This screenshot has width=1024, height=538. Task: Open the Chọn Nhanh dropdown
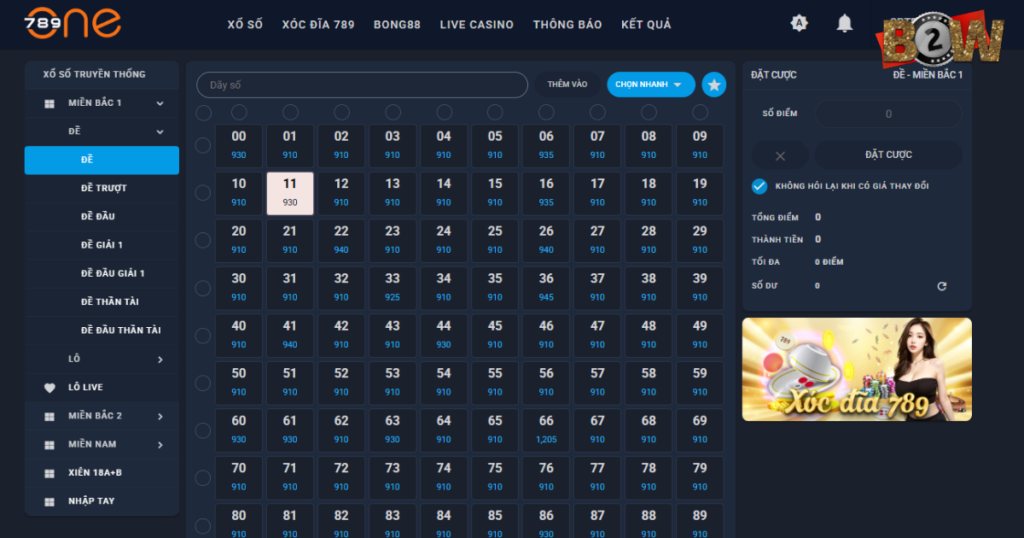coord(650,85)
